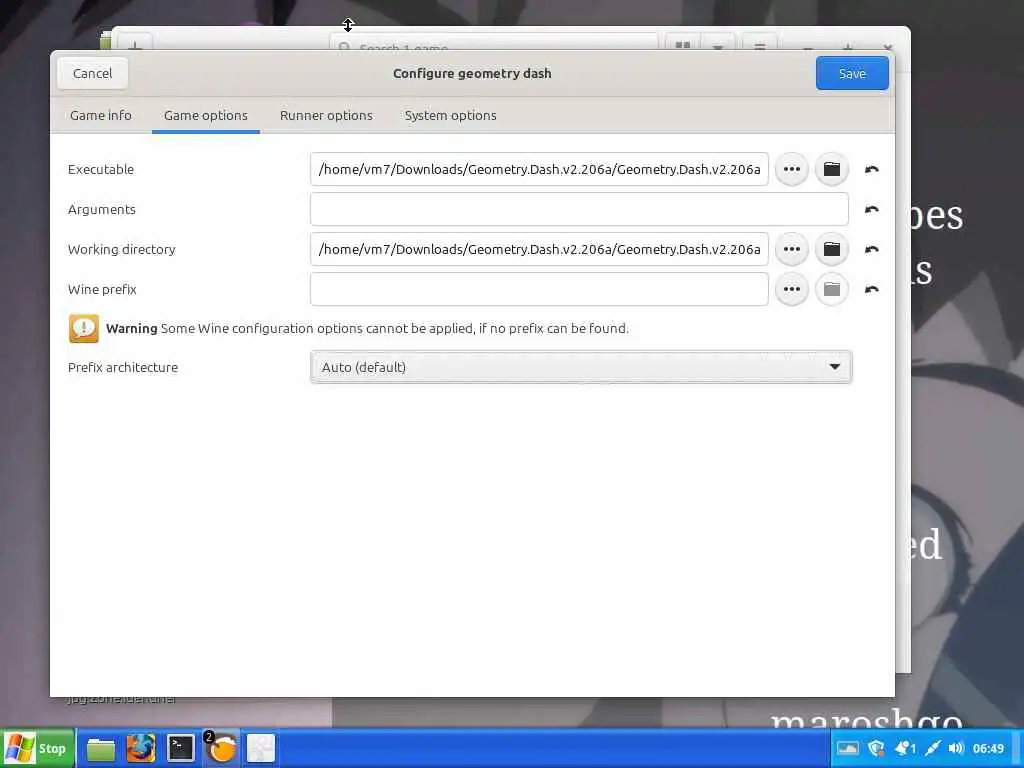Browse for the Executable file via folder icon
This screenshot has height=768, width=1024.
pyautogui.click(x=831, y=169)
